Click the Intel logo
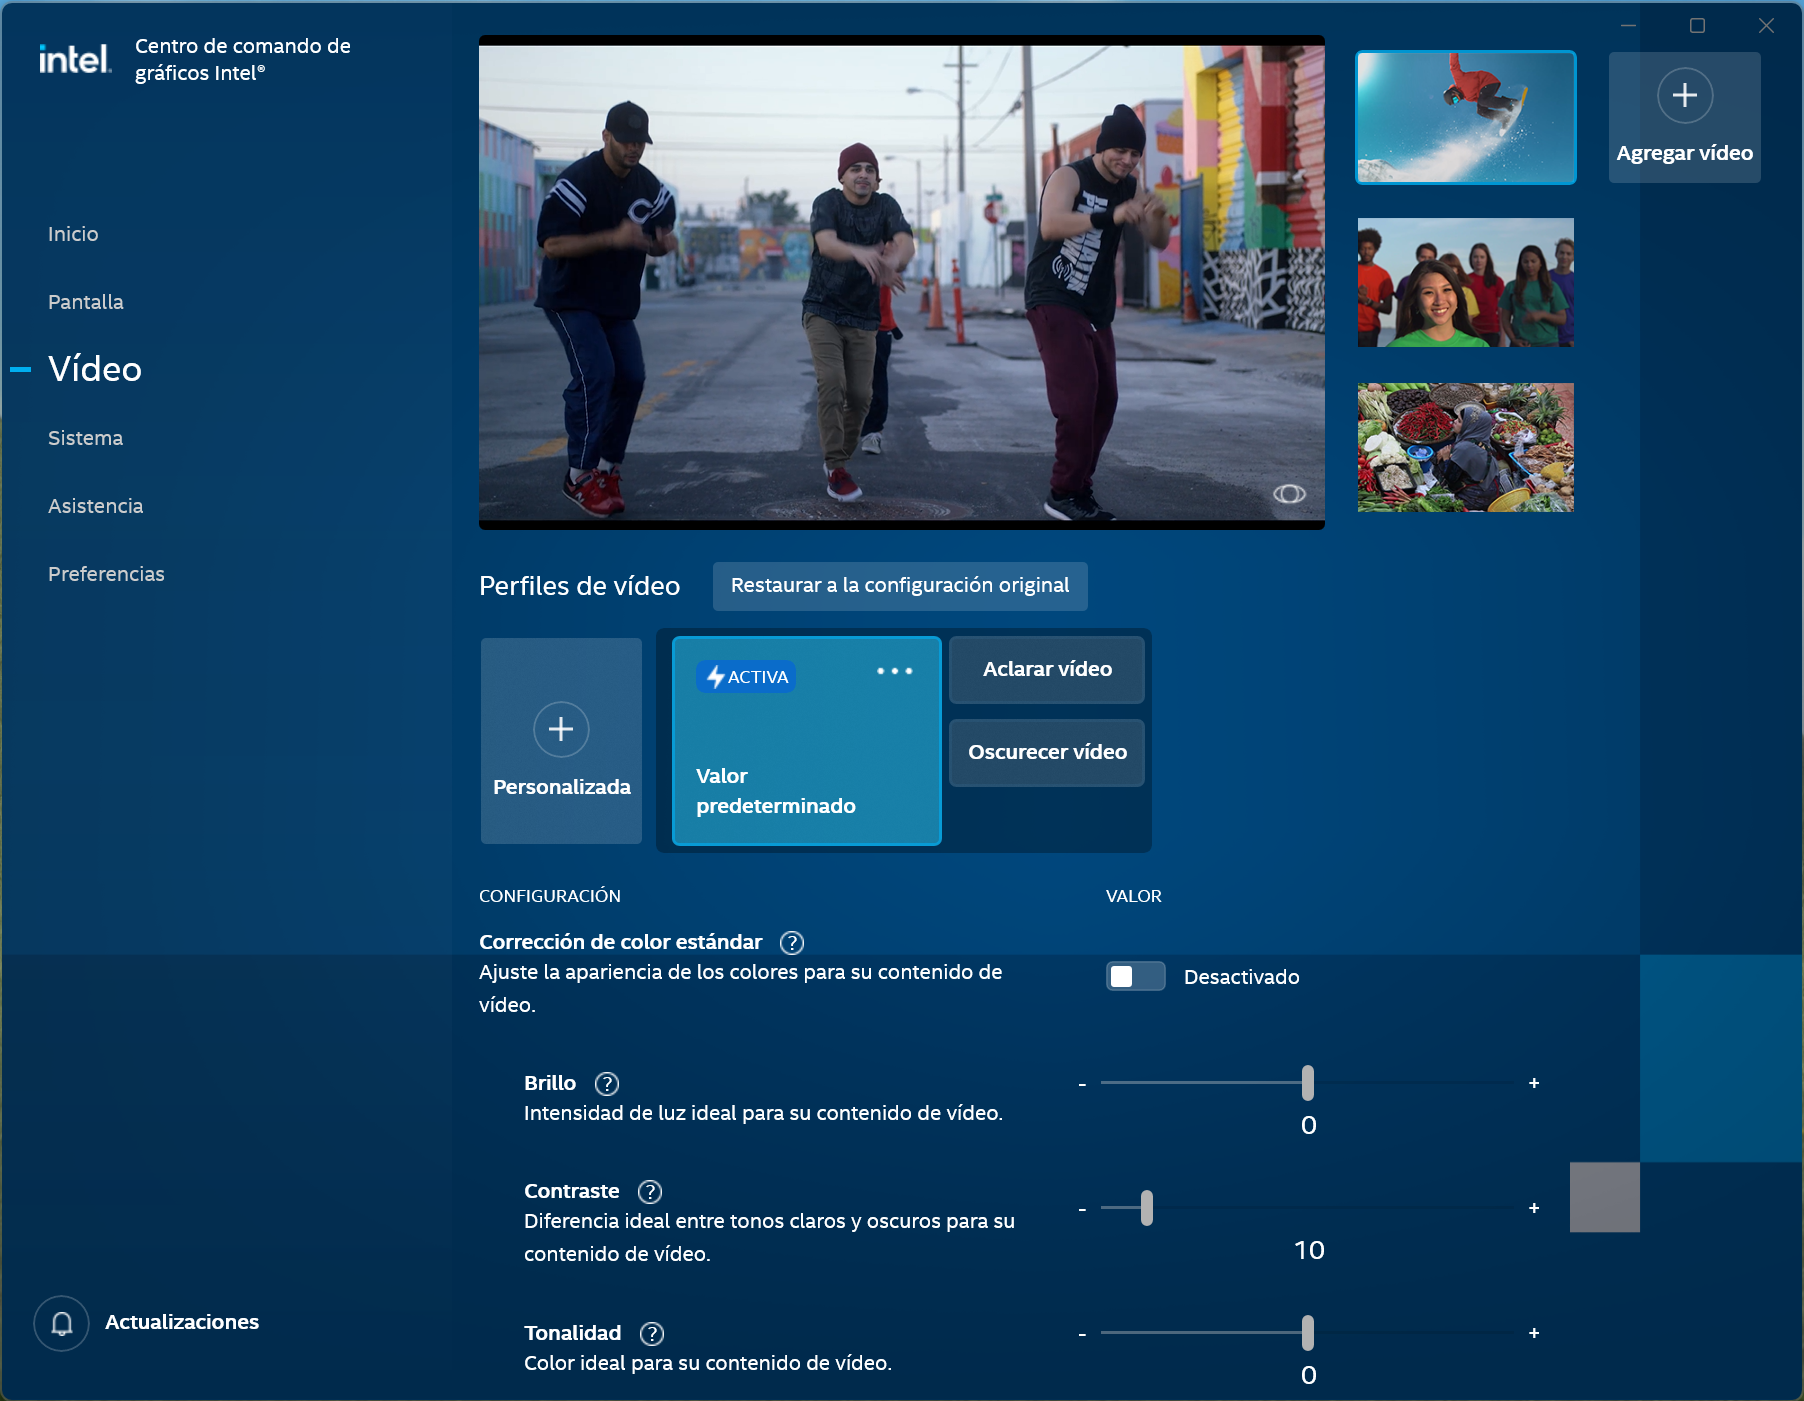Image resolution: width=1804 pixels, height=1401 pixels. (74, 60)
